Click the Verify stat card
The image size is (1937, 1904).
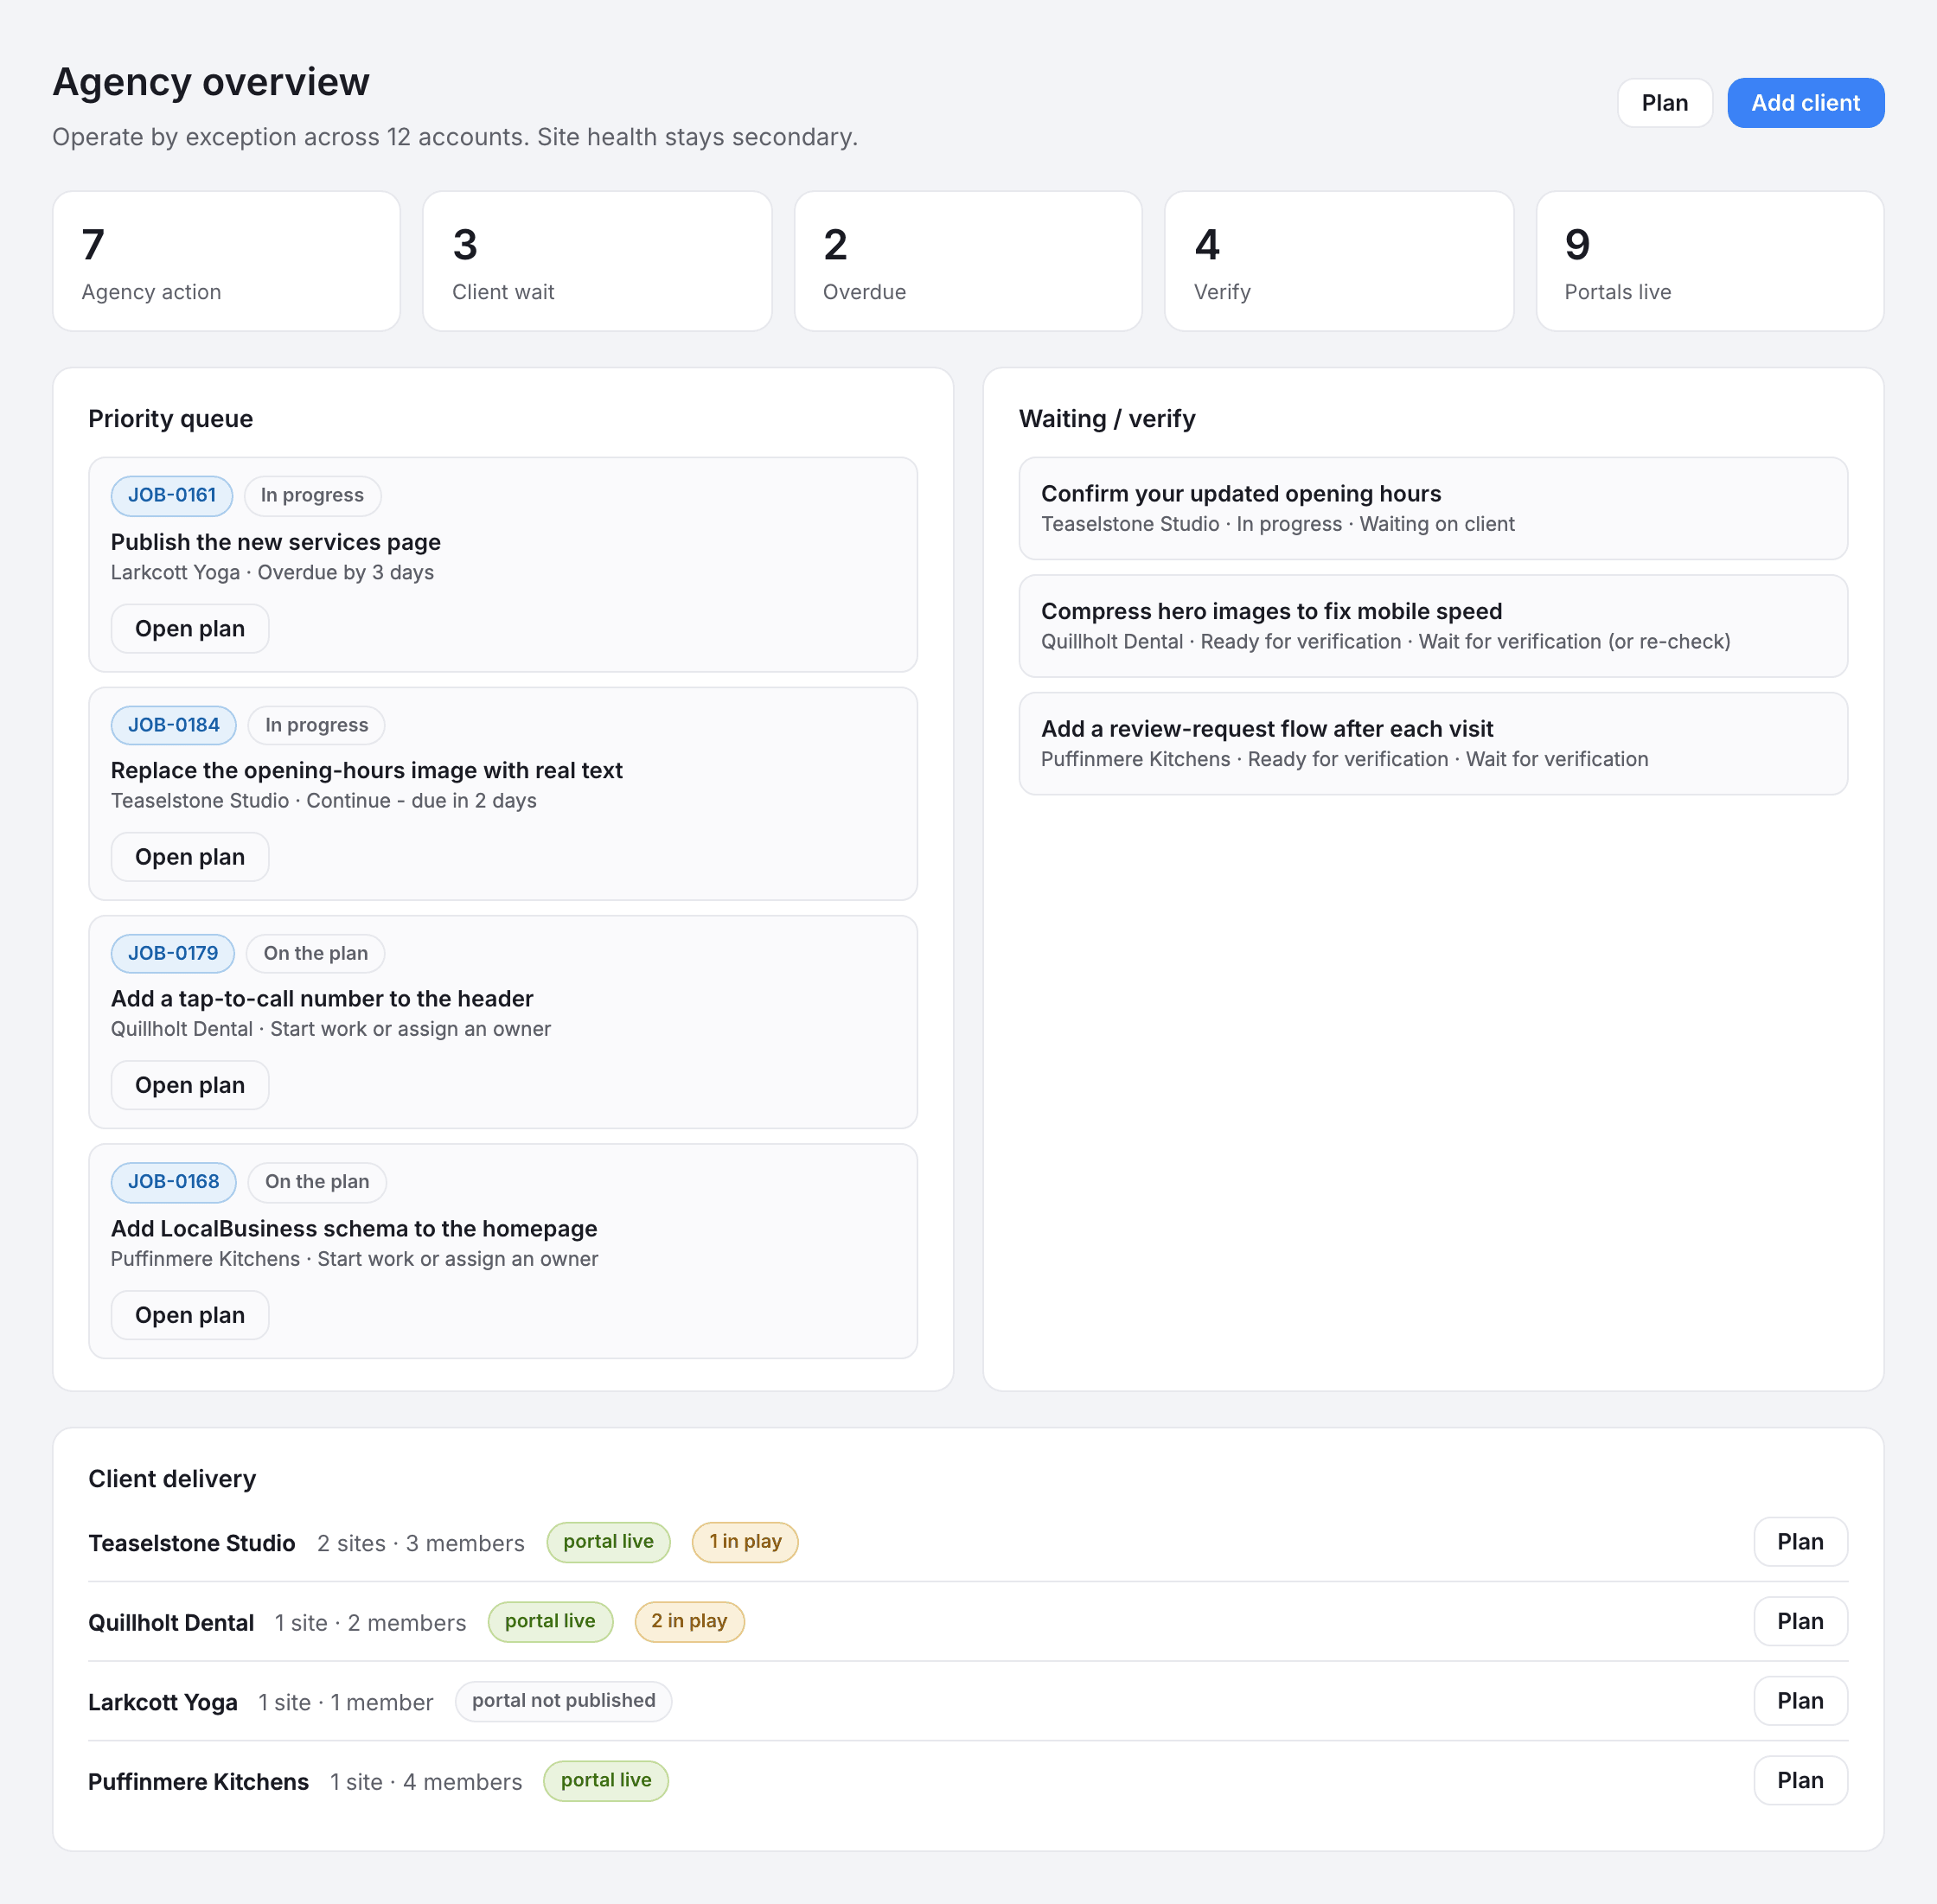point(1339,261)
